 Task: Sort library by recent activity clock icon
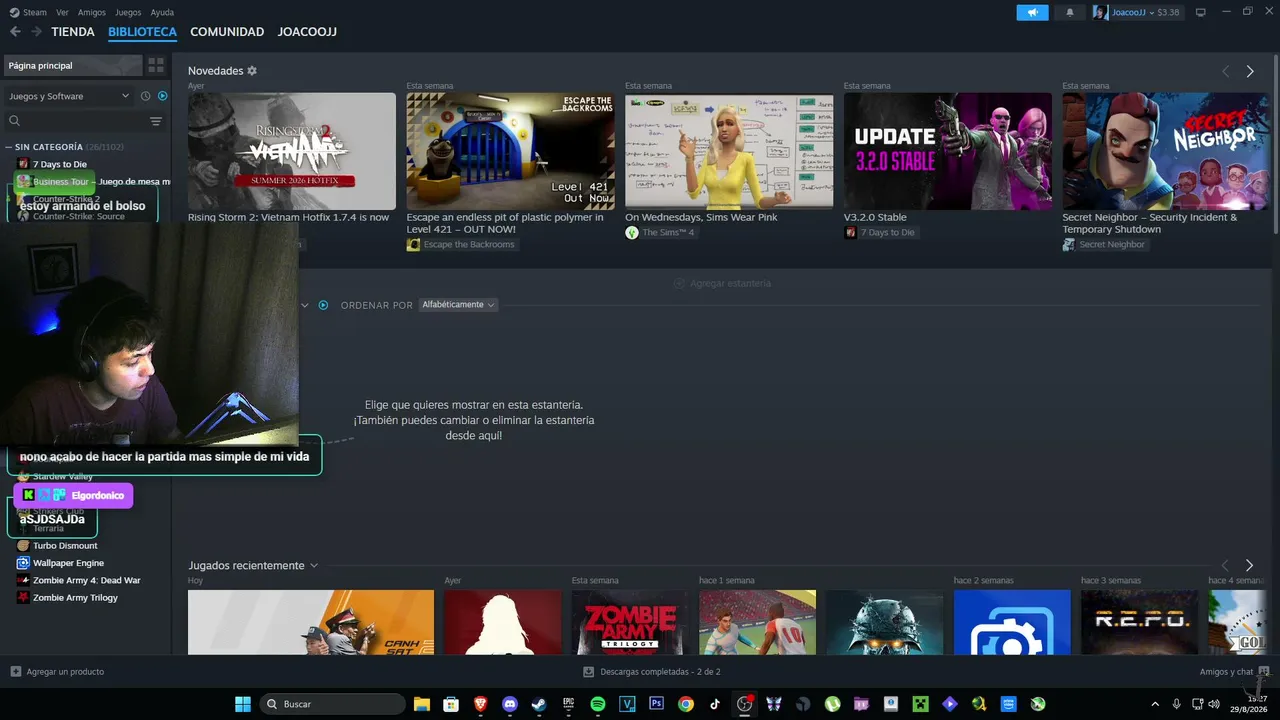click(145, 96)
